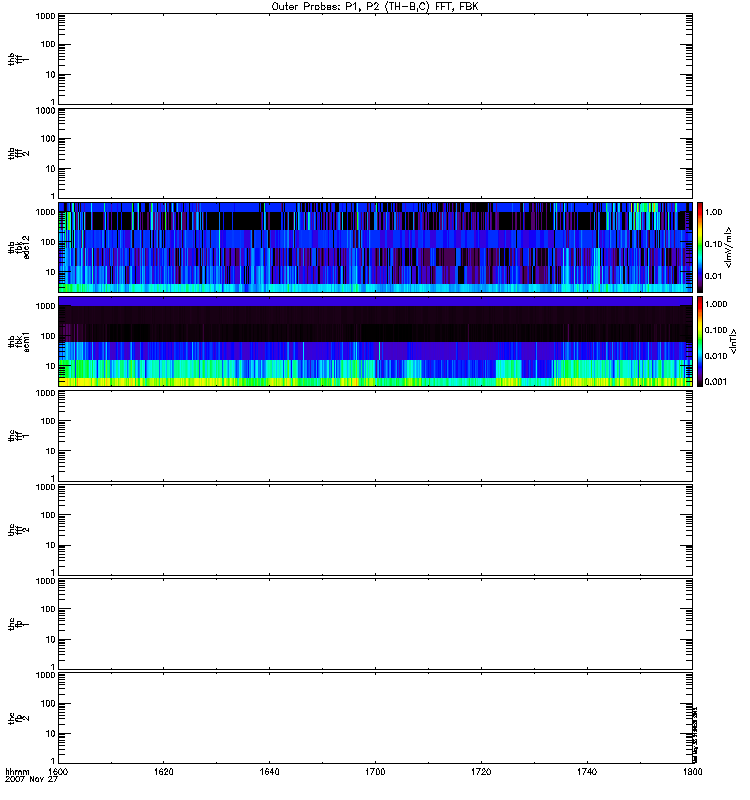Click the 1600 time axis label
This screenshot has height=800, width=750.
pyautogui.click(x=59, y=773)
